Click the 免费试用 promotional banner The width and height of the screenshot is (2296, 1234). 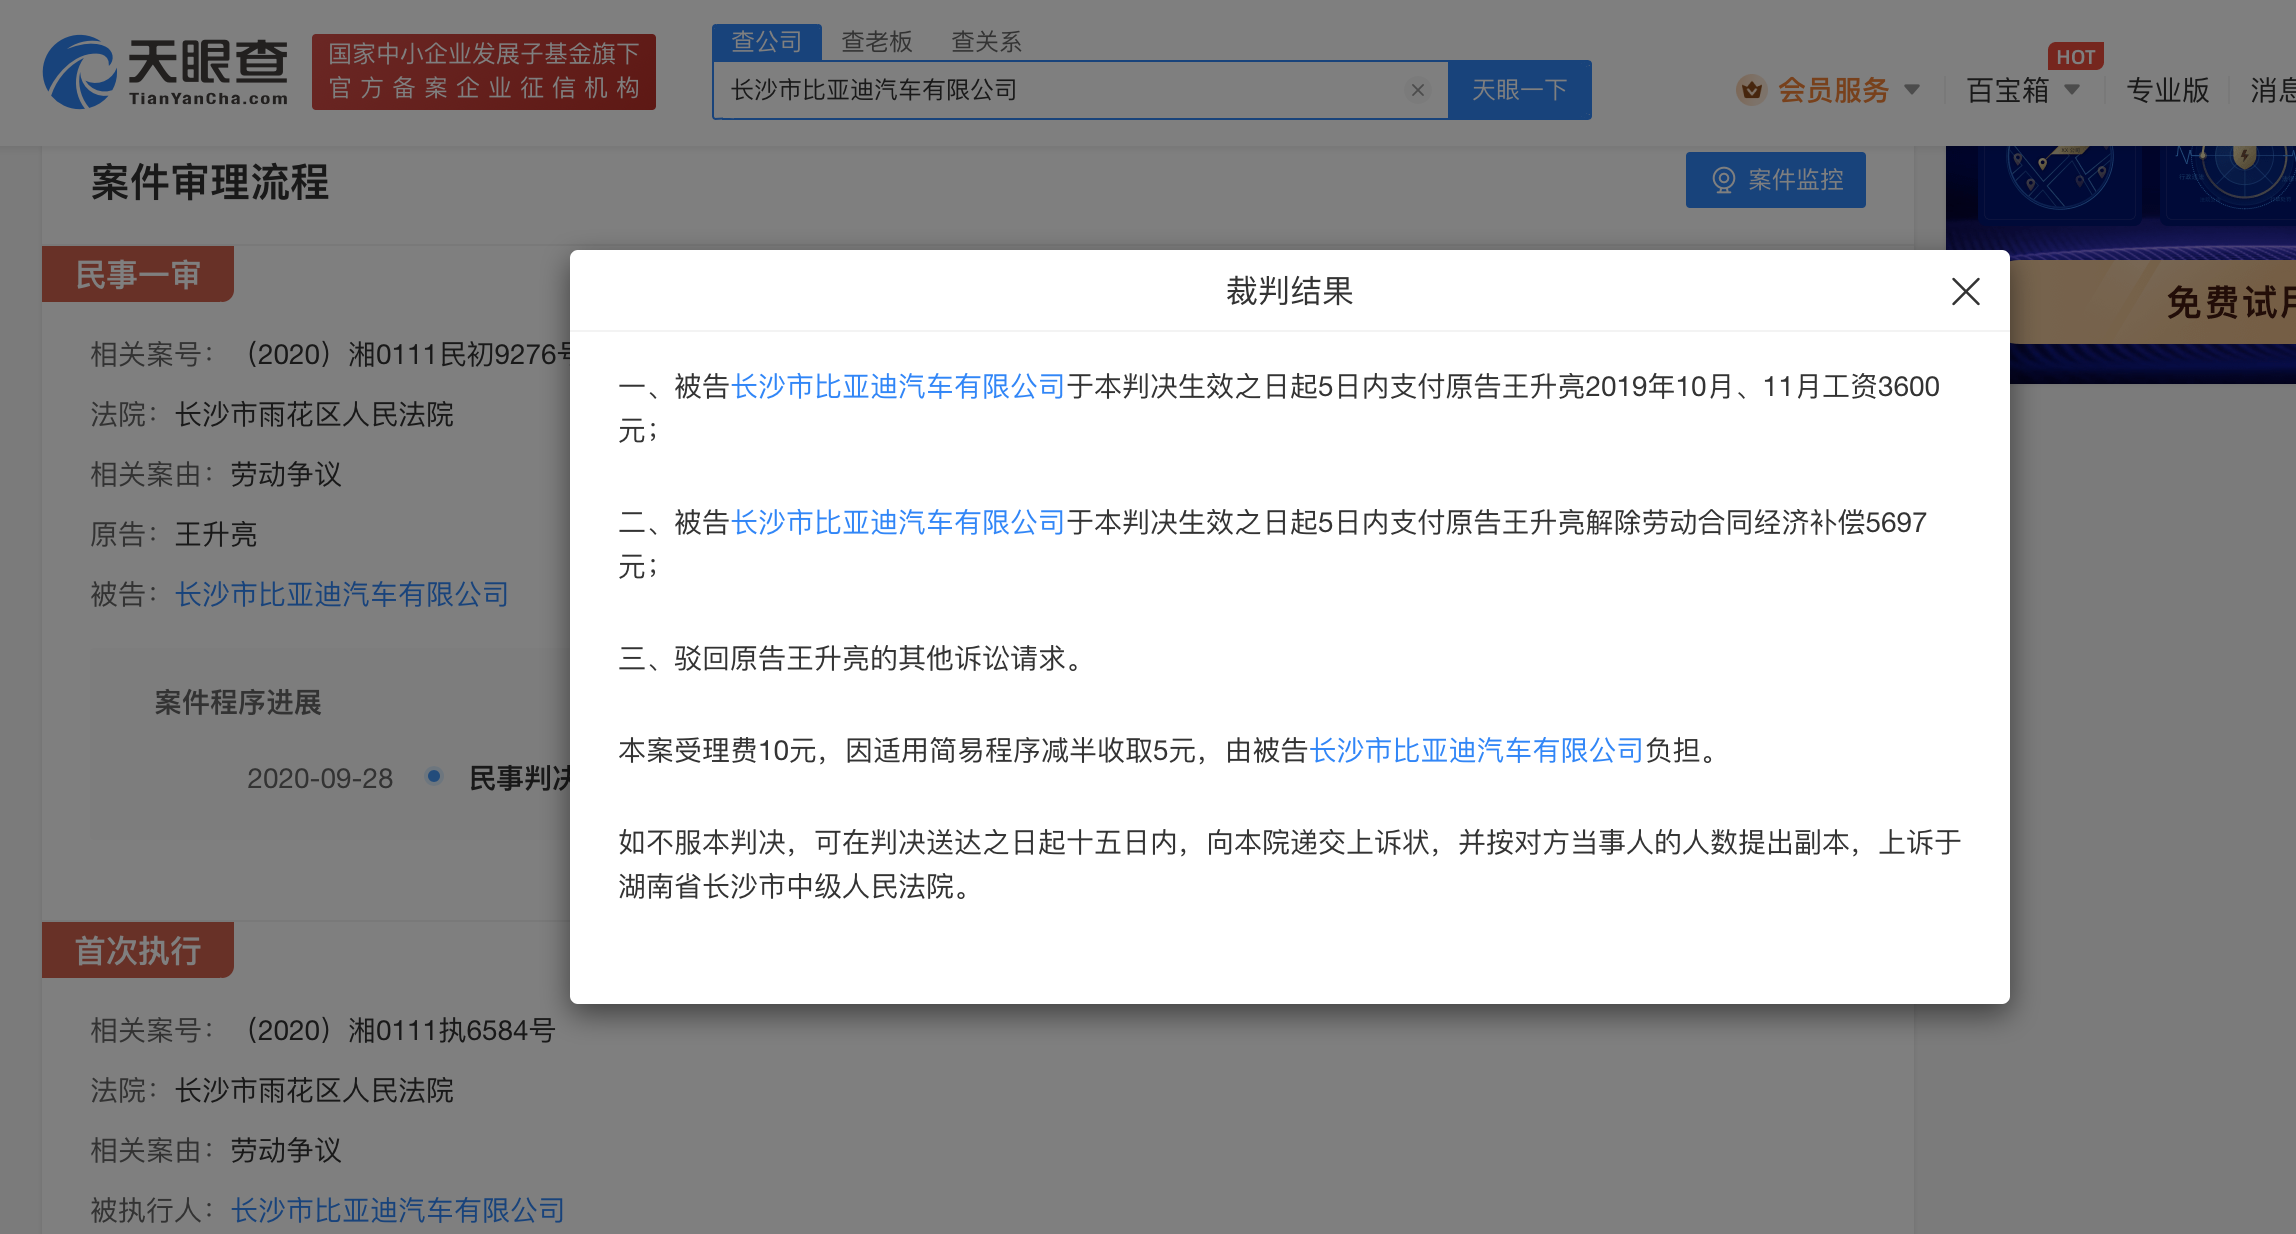[2152, 302]
